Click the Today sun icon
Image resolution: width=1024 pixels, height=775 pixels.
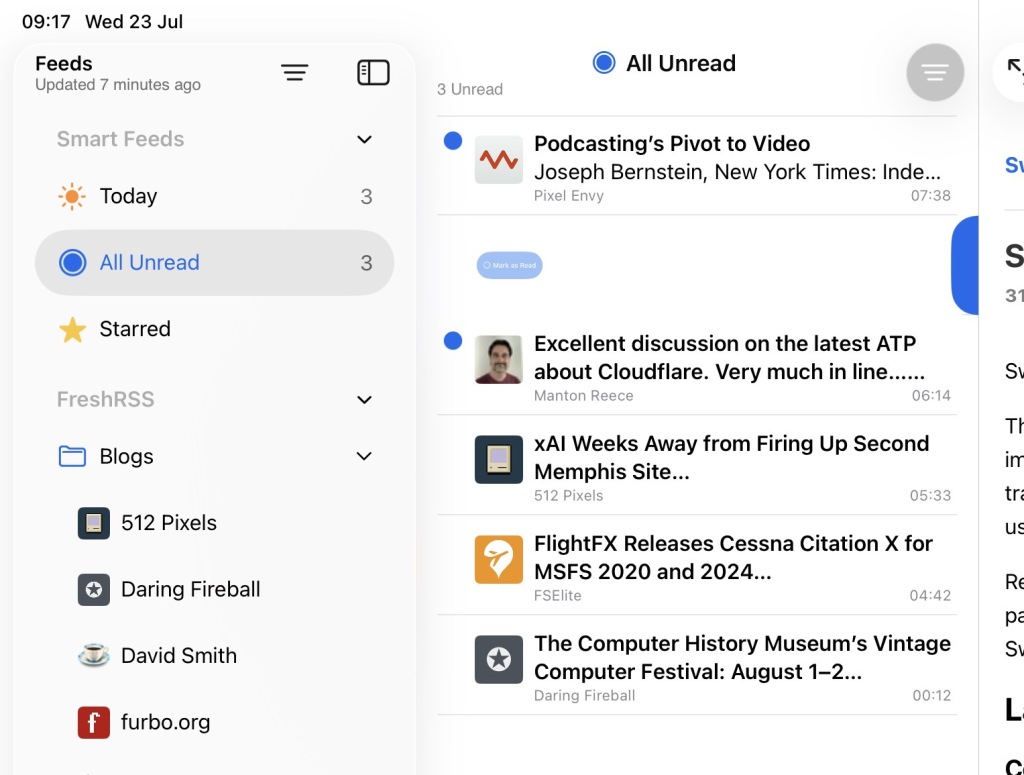(x=72, y=197)
